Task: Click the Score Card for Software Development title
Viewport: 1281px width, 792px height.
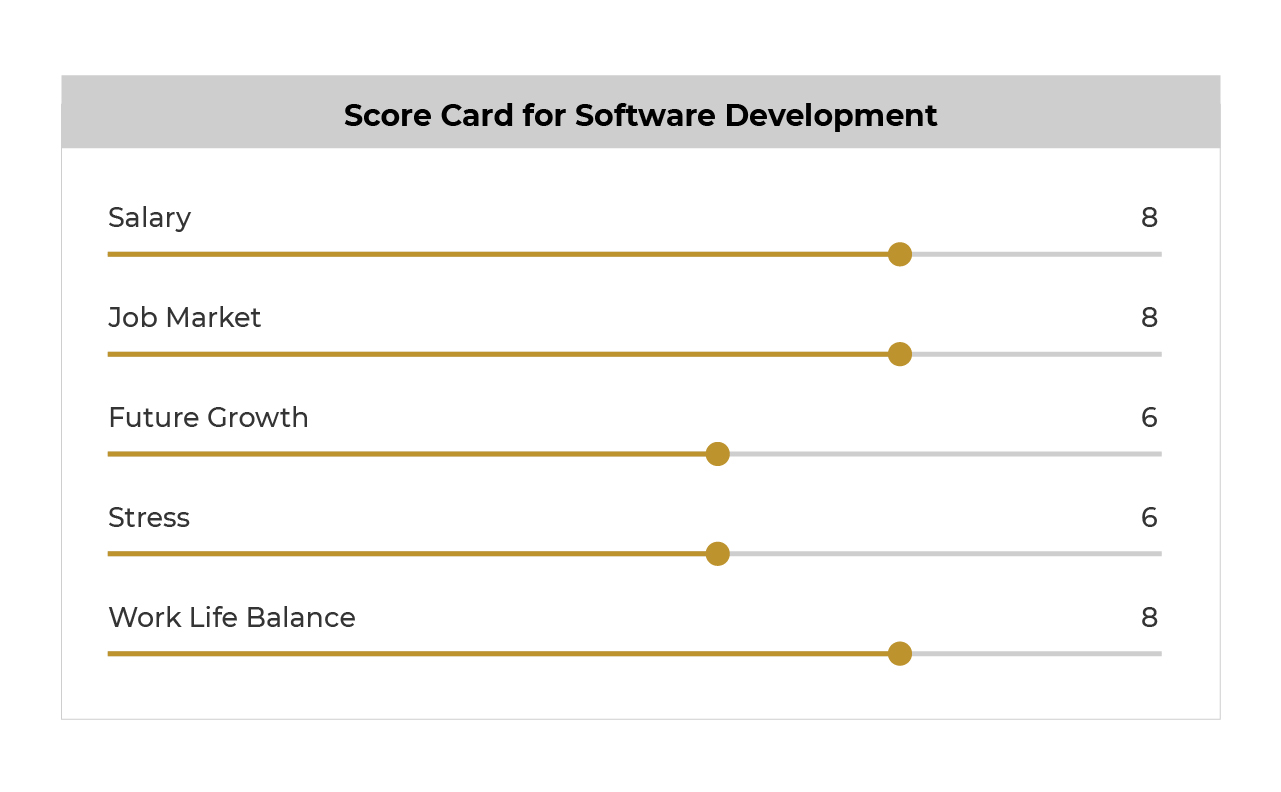Action: [641, 115]
